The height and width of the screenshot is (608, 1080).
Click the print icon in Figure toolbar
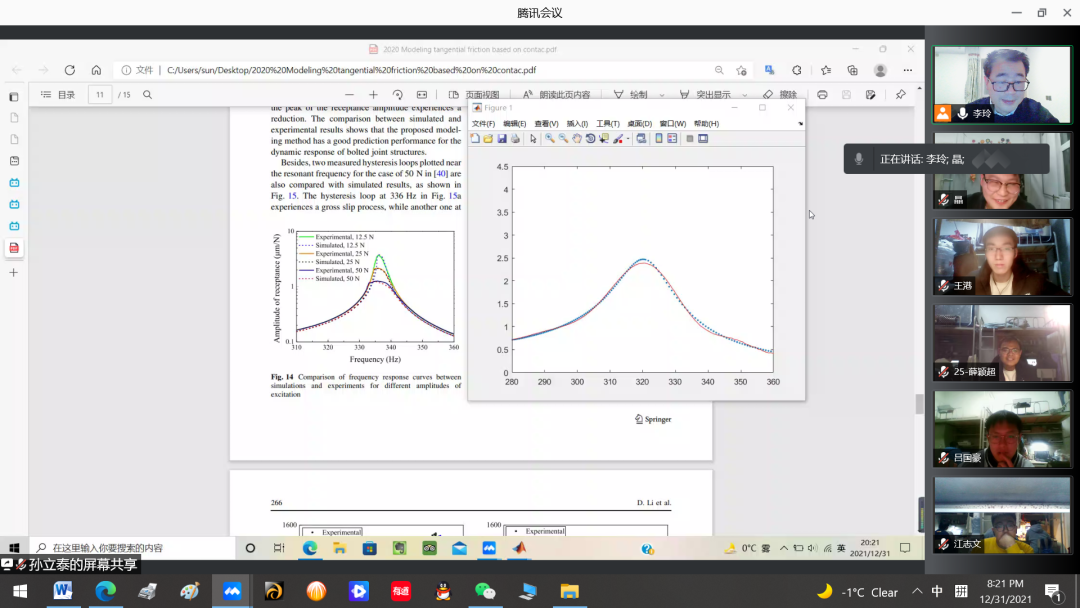(515, 139)
